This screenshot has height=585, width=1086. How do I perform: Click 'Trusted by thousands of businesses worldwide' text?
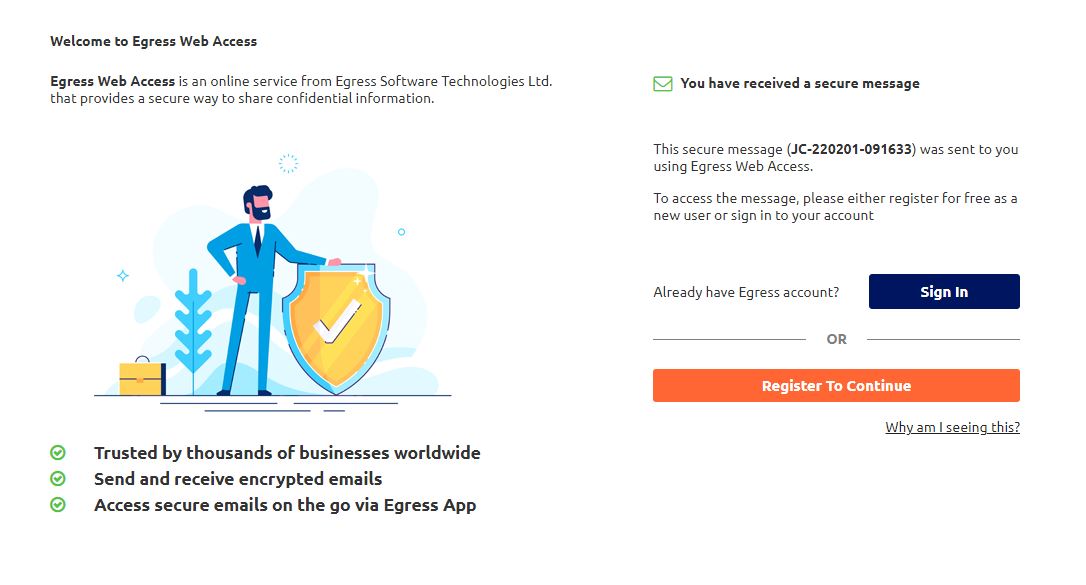pyautogui.click(x=287, y=453)
